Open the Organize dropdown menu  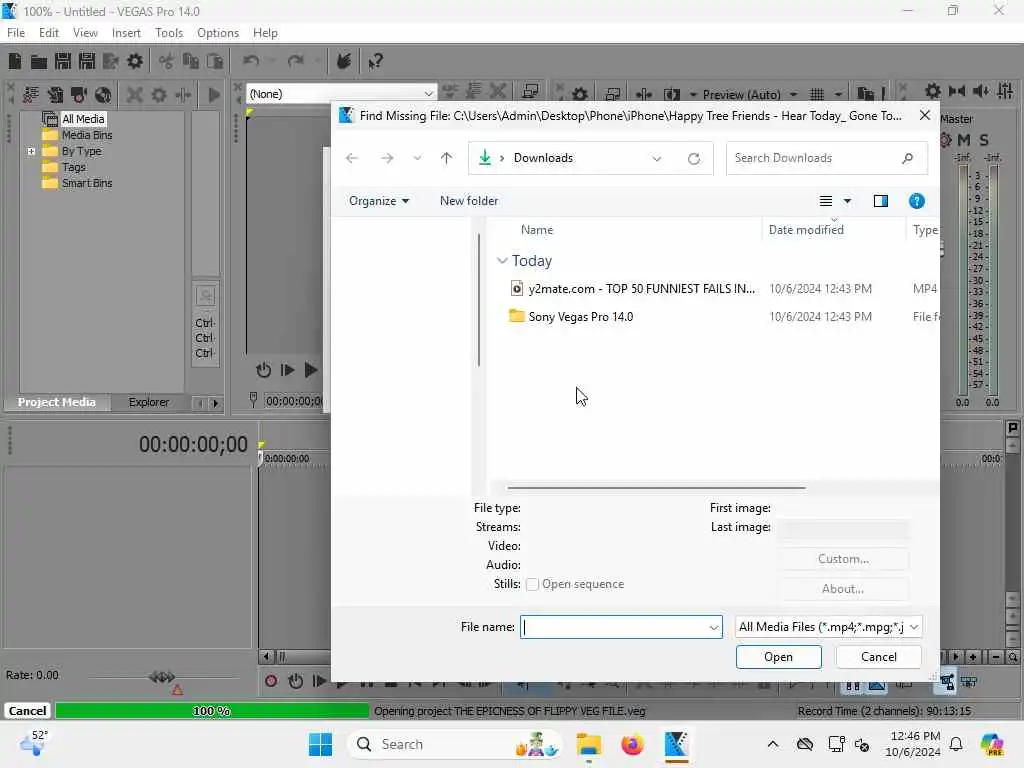coord(379,201)
